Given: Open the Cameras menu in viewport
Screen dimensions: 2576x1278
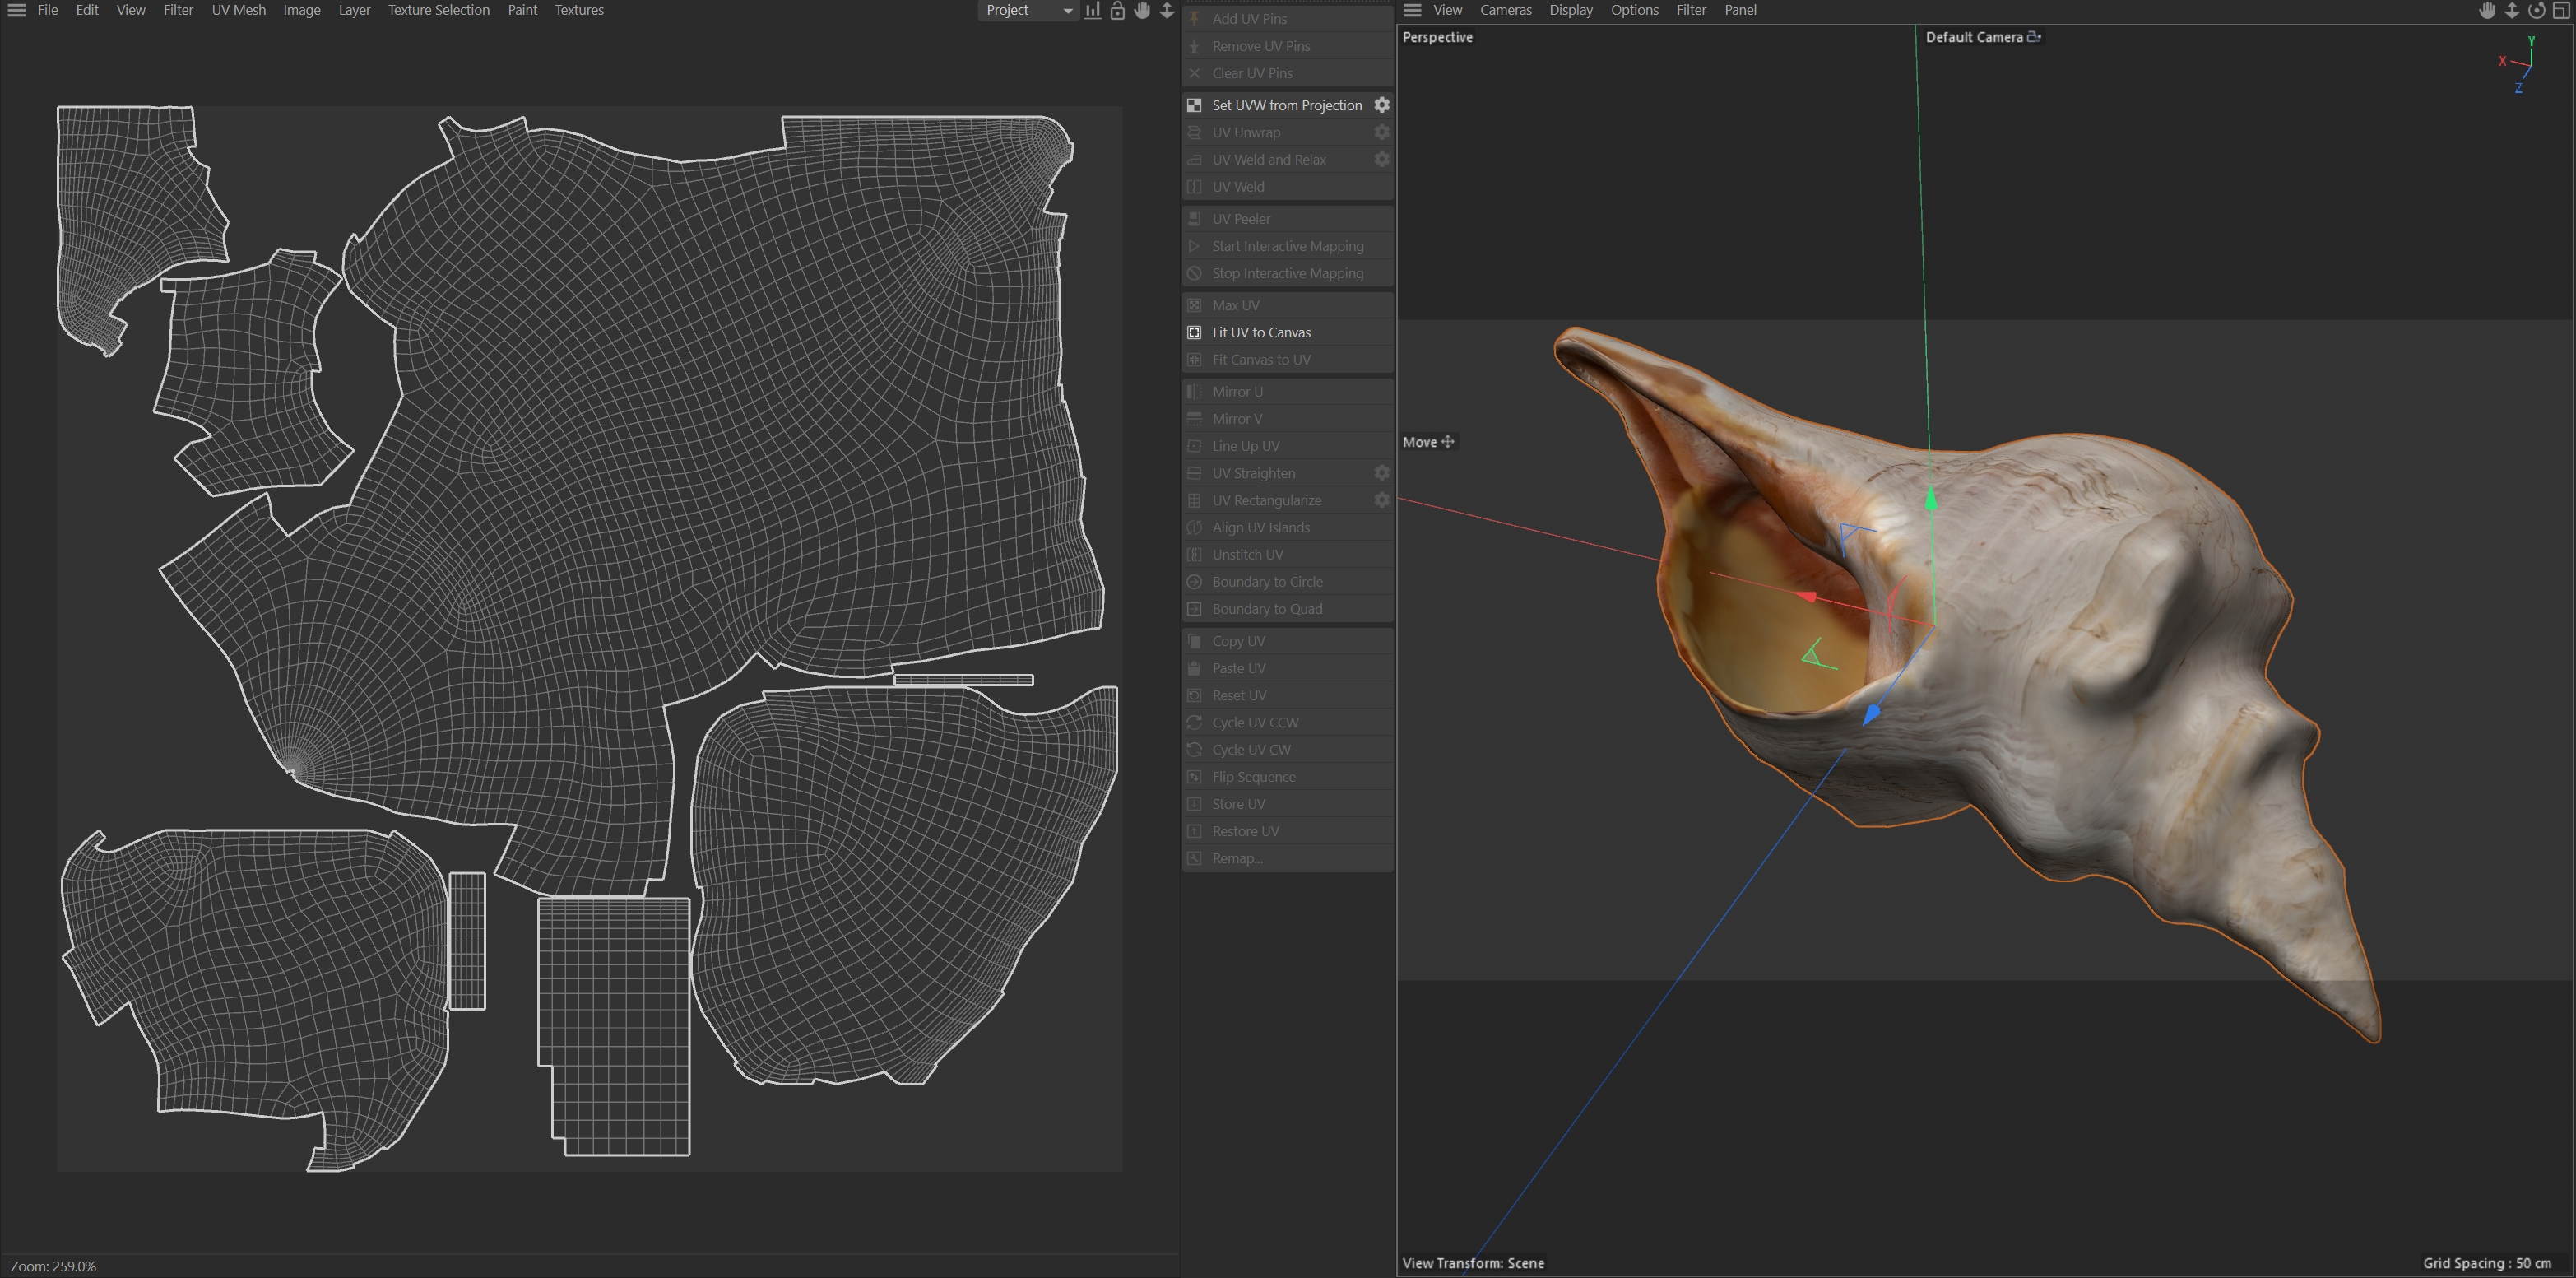Looking at the screenshot, I should click(x=1505, y=10).
